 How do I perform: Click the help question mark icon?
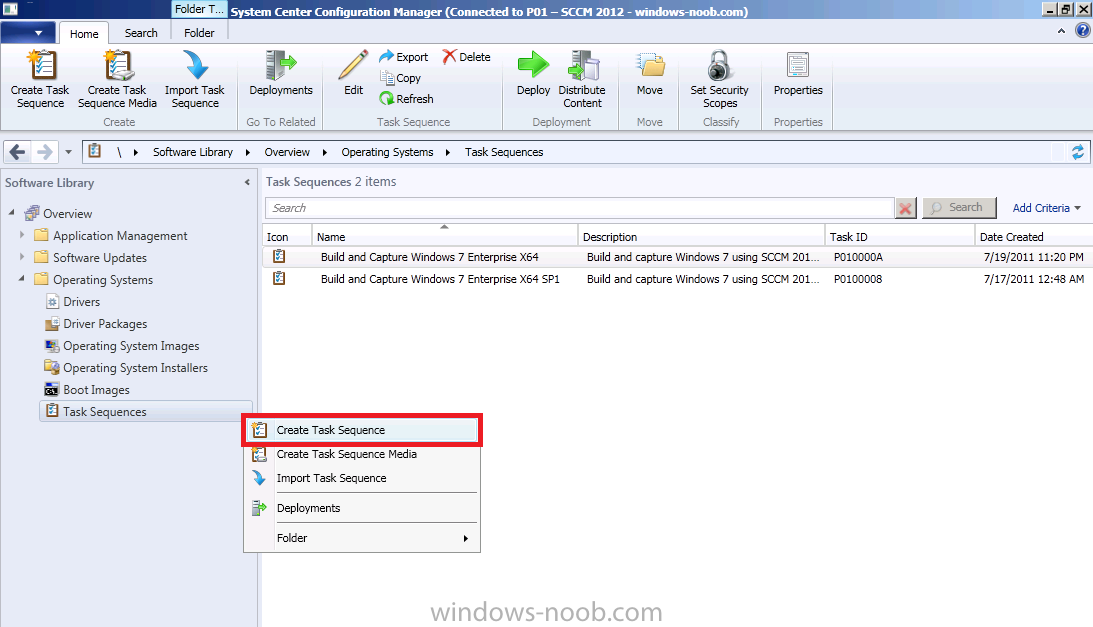1083,31
